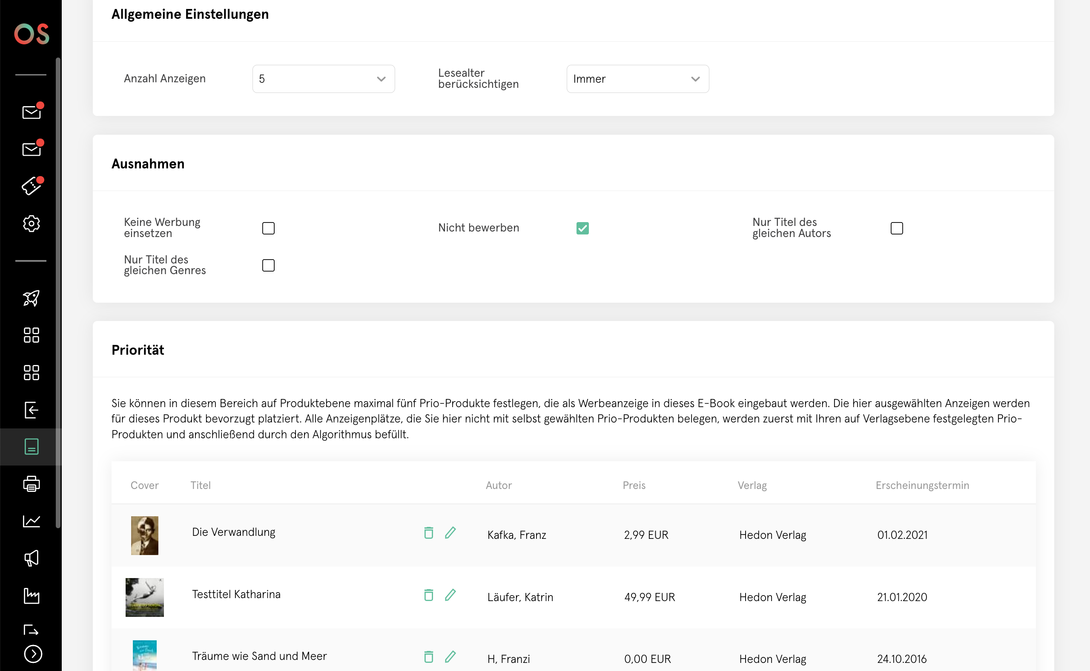
Task: Edit Testtitel Katharina with pencil icon
Action: coord(450,595)
